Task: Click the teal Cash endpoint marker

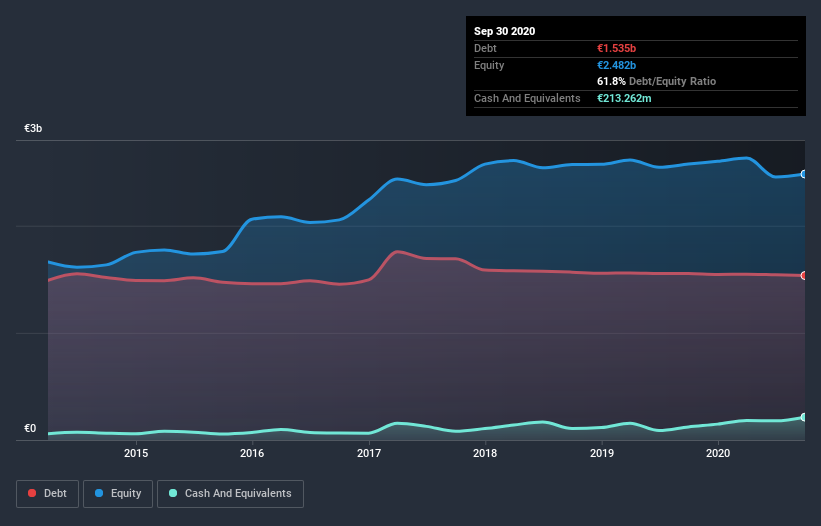Action: point(804,417)
